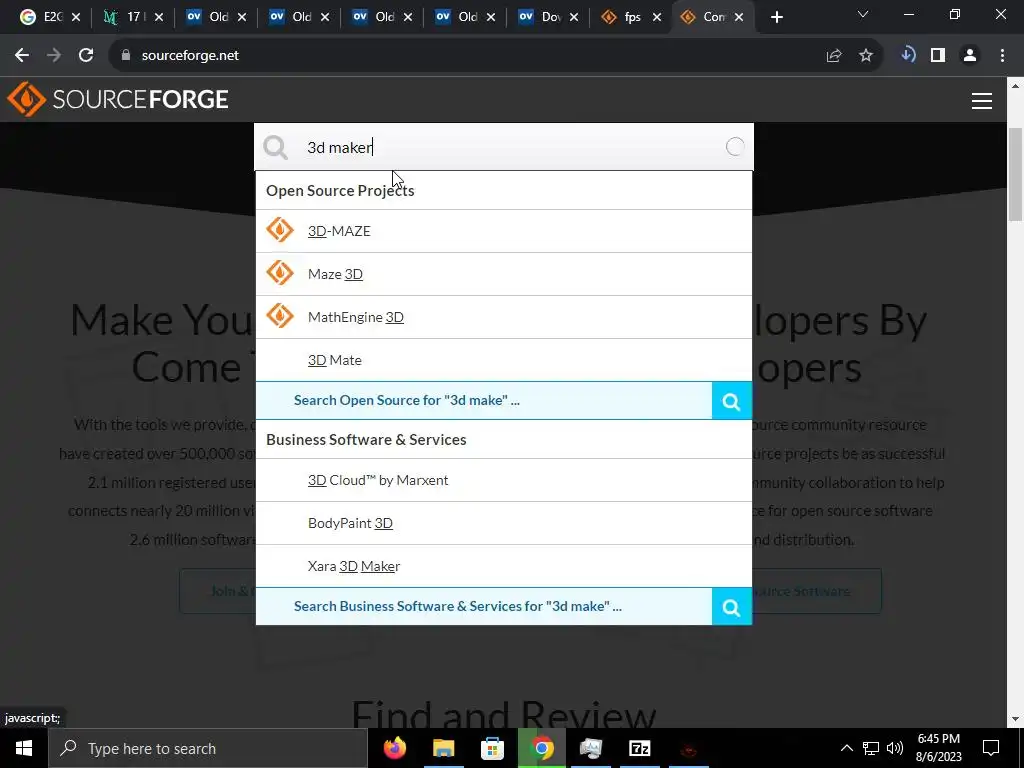Image resolution: width=1024 pixels, height=768 pixels.
Task: Open the hamburger menu on SourceForge
Action: 982,101
